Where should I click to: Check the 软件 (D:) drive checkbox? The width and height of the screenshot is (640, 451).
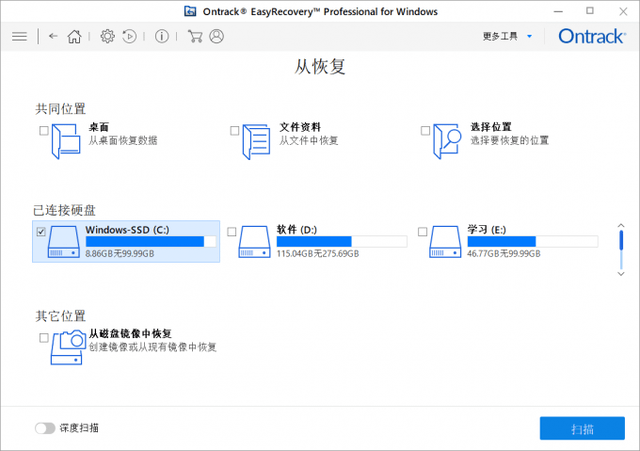(x=232, y=231)
